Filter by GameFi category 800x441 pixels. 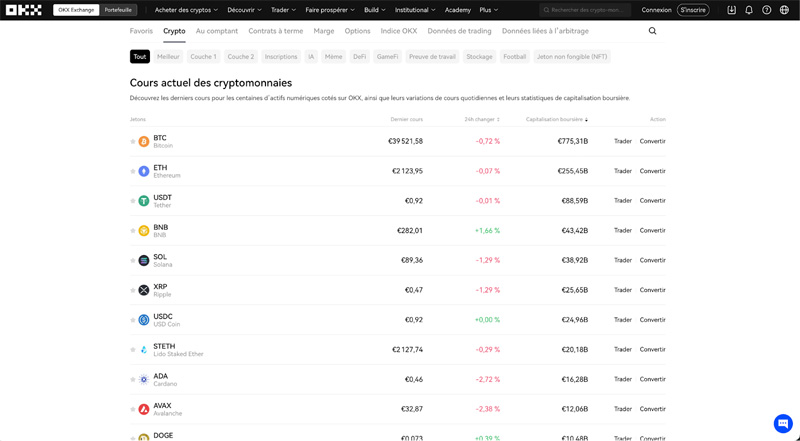point(387,57)
